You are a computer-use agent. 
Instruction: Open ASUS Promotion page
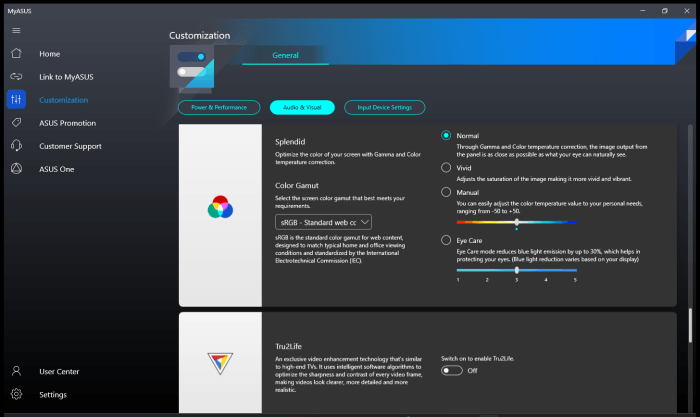[67, 123]
